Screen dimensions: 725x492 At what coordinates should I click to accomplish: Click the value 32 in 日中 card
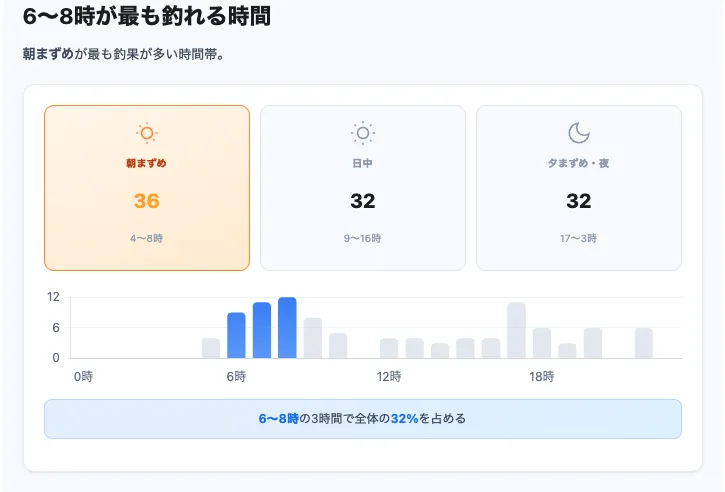362,201
